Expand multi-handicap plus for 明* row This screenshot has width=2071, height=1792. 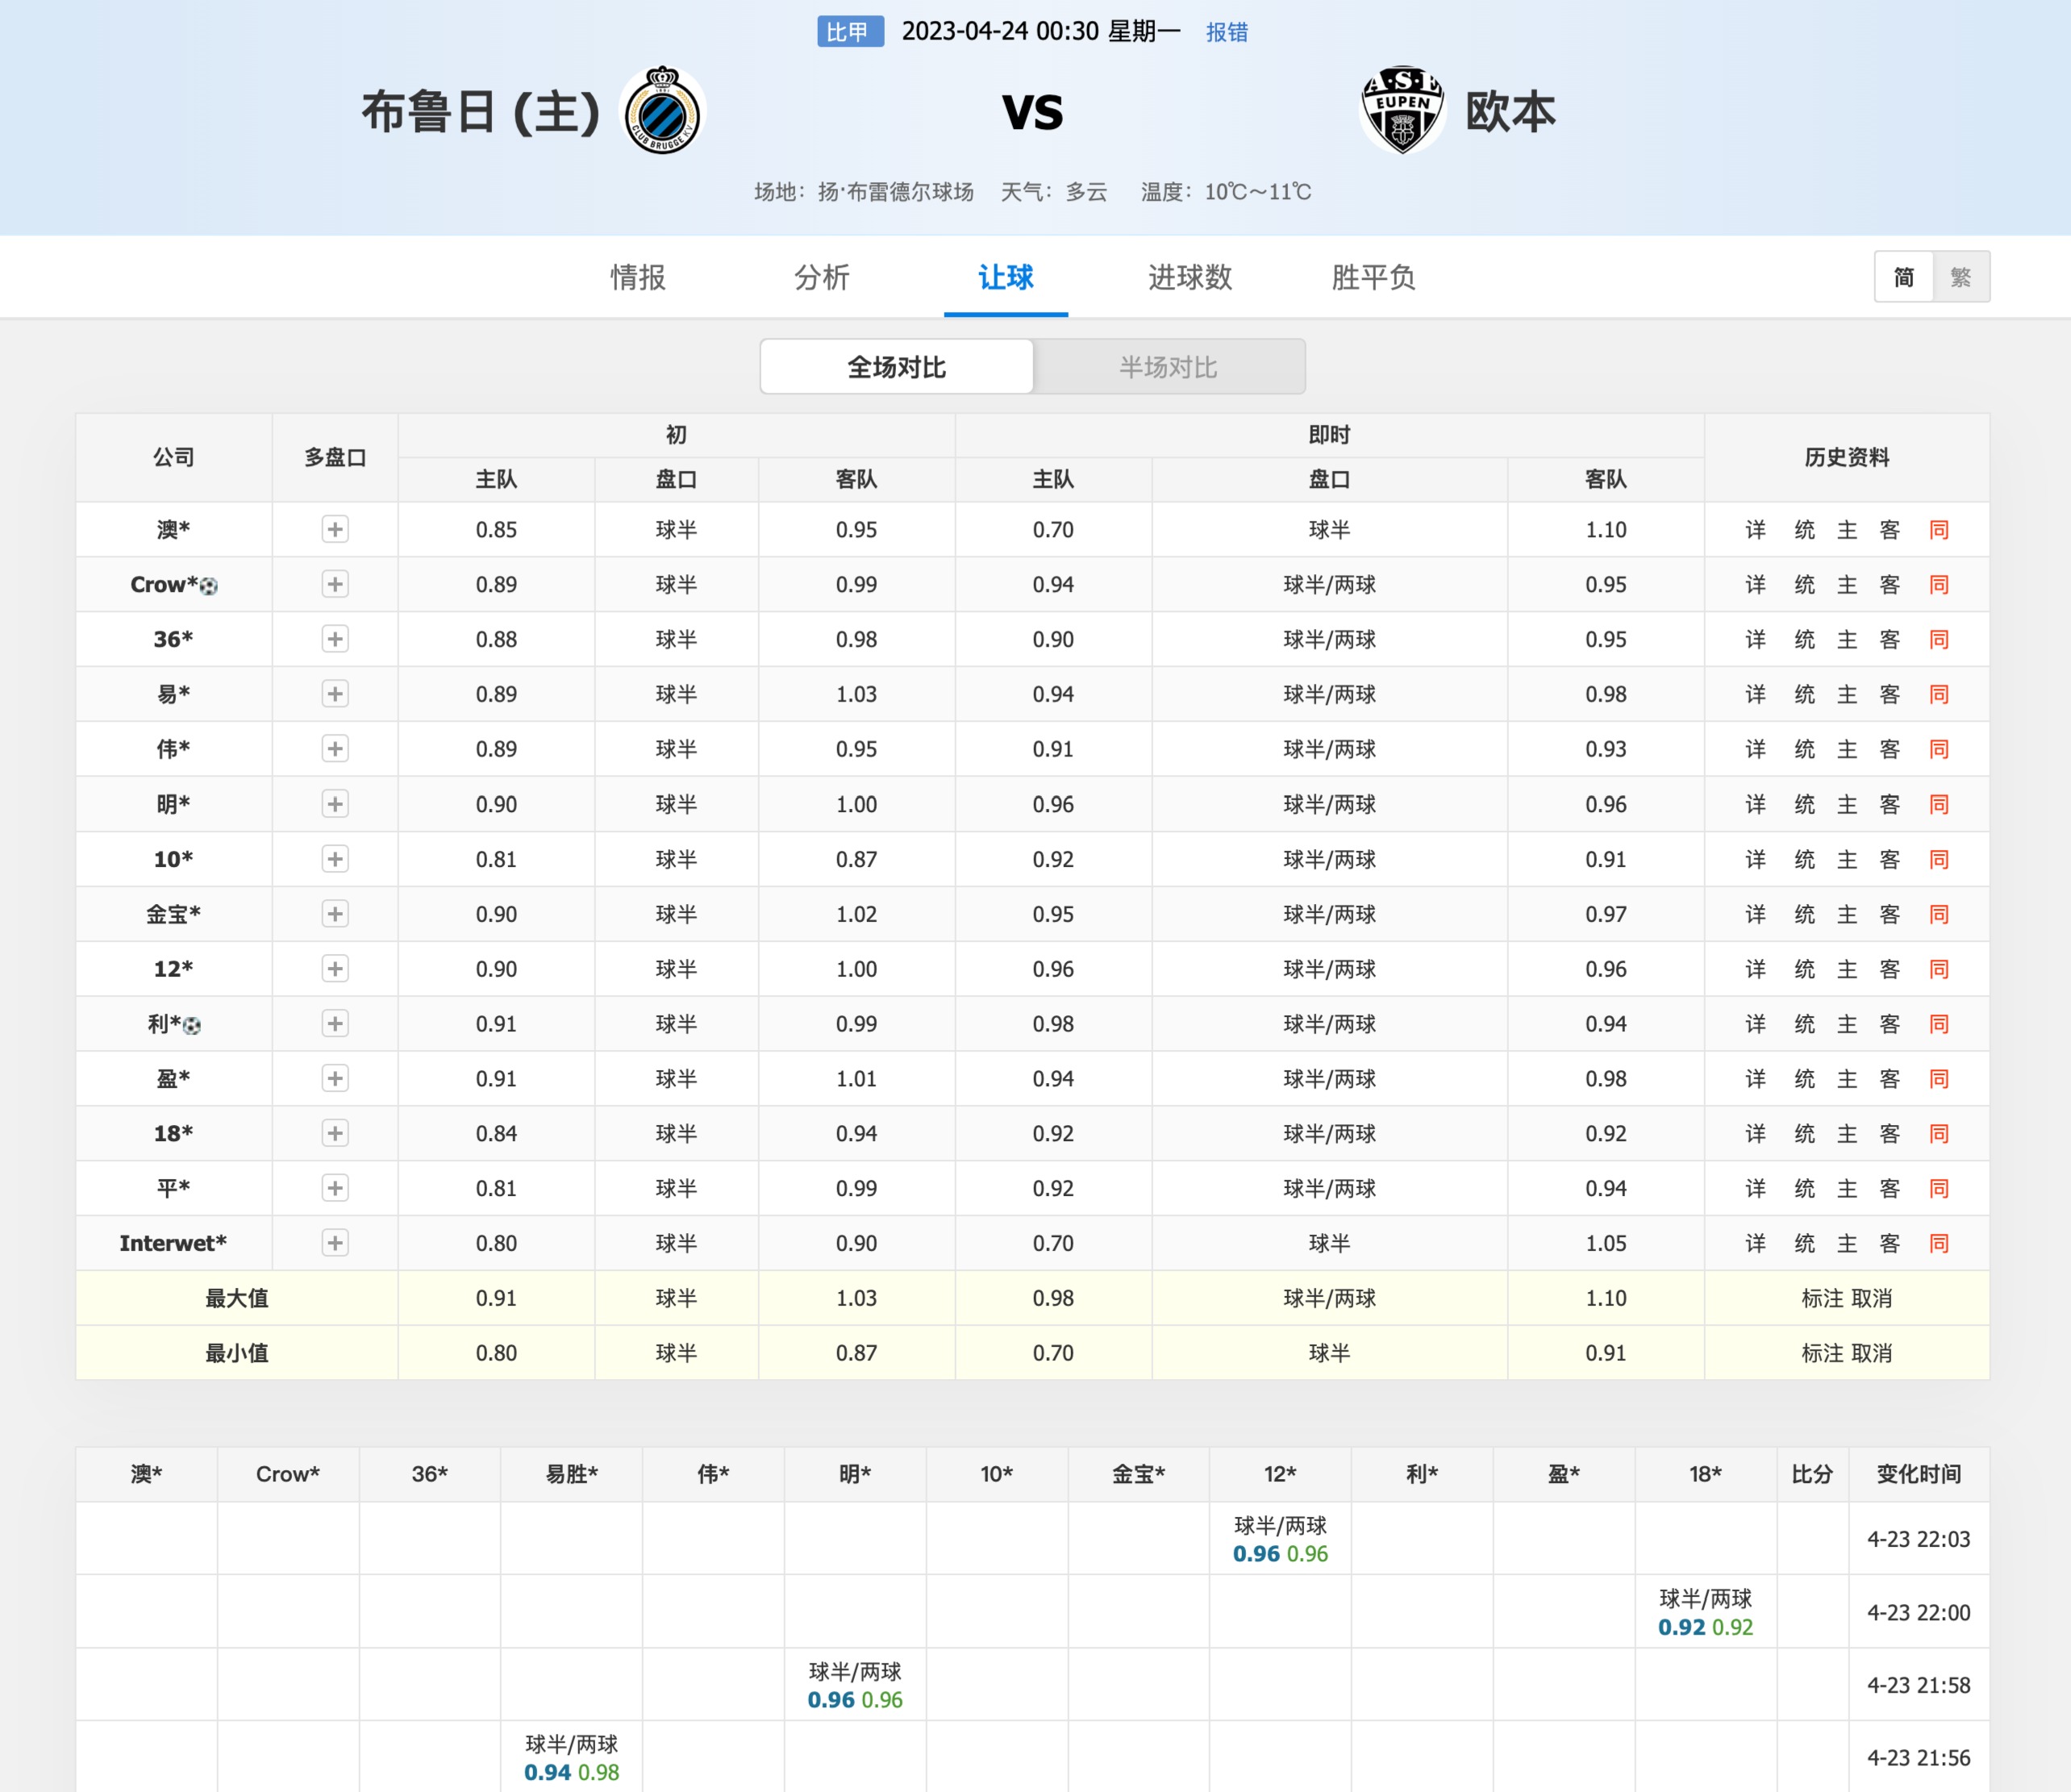tap(335, 804)
